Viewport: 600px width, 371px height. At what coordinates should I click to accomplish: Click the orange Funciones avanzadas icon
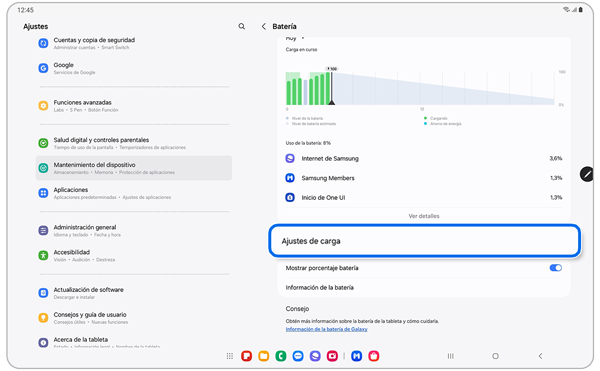coord(43,106)
